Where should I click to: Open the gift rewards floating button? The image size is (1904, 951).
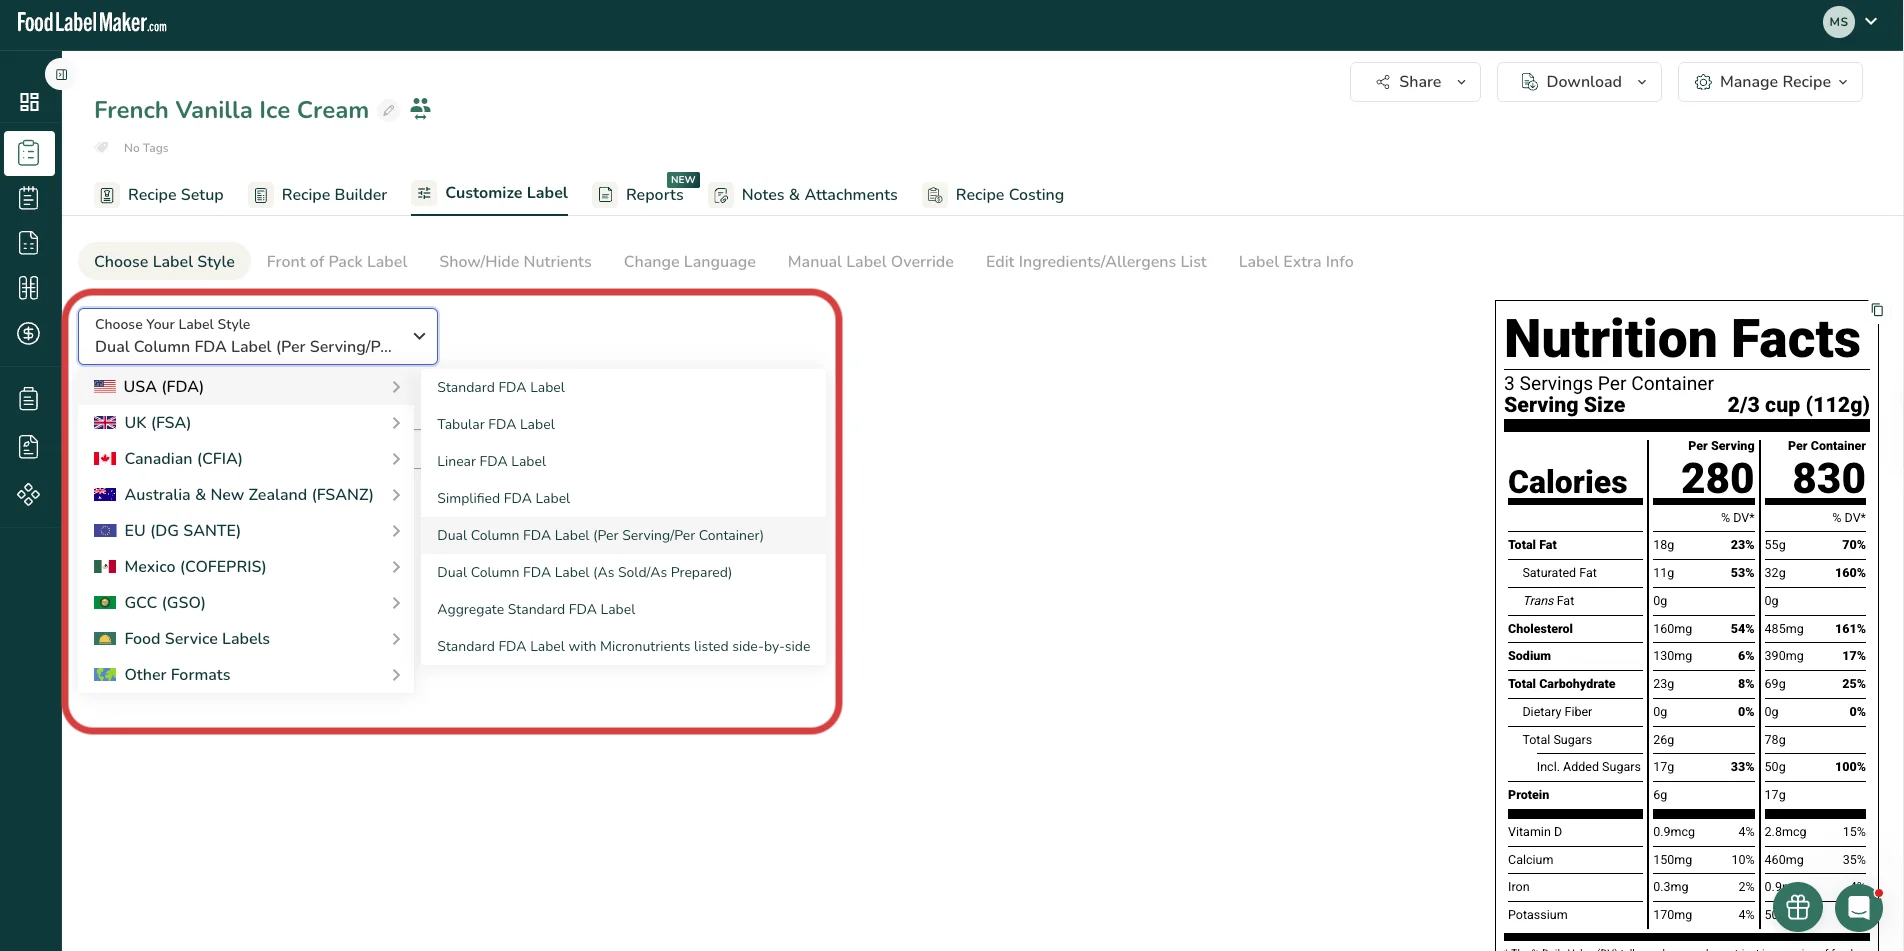point(1798,907)
